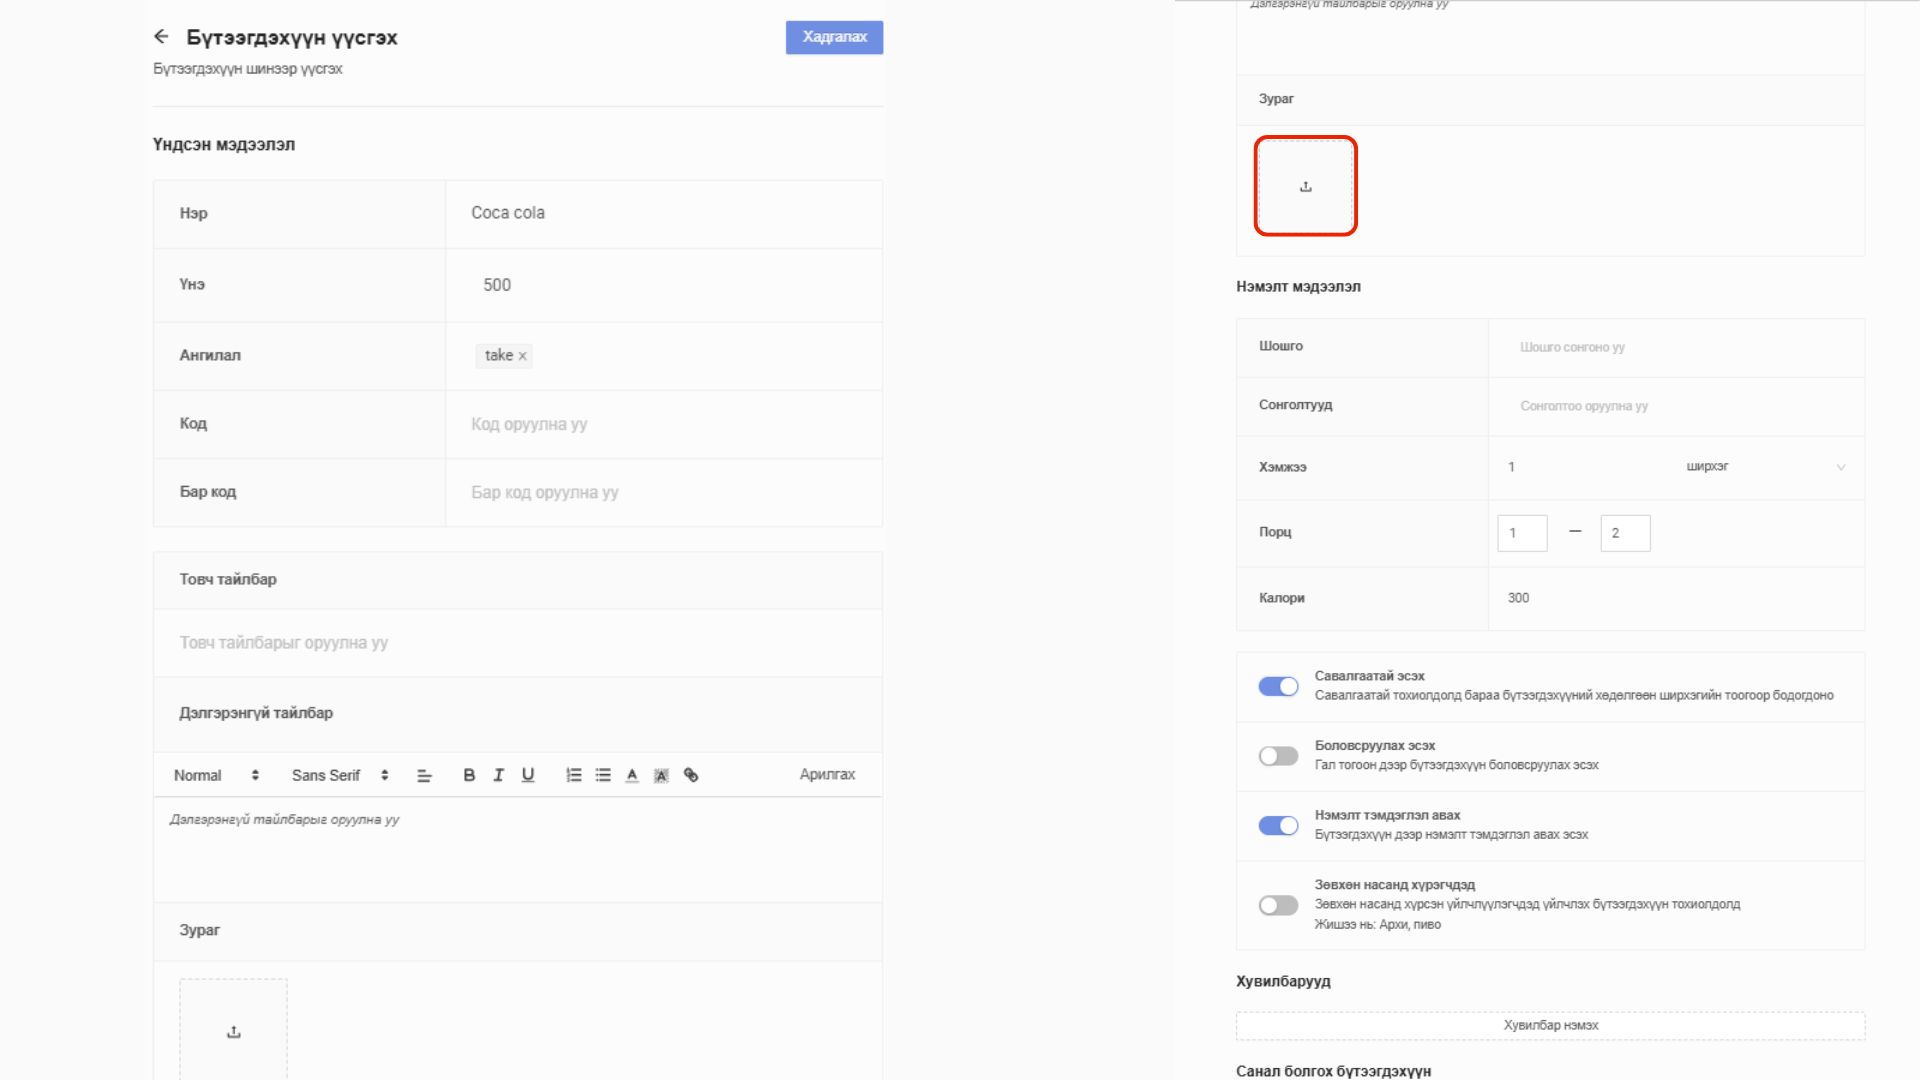
Task: Insert a bulleted list
Action: click(x=603, y=775)
